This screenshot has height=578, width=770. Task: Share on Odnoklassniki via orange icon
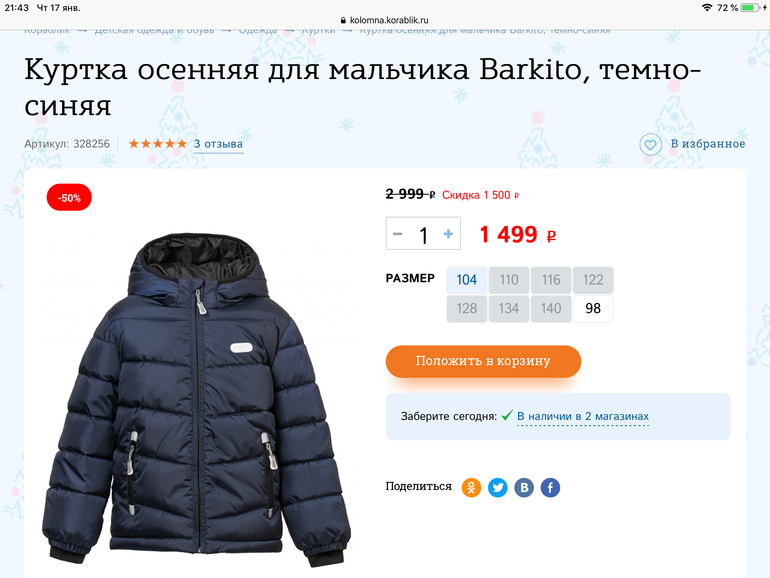pos(471,488)
